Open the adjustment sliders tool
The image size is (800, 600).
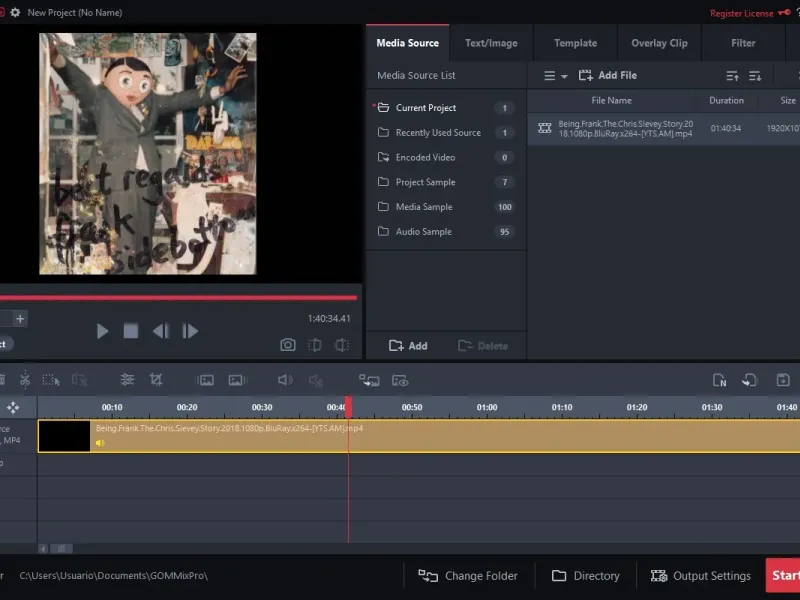click(127, 380)
